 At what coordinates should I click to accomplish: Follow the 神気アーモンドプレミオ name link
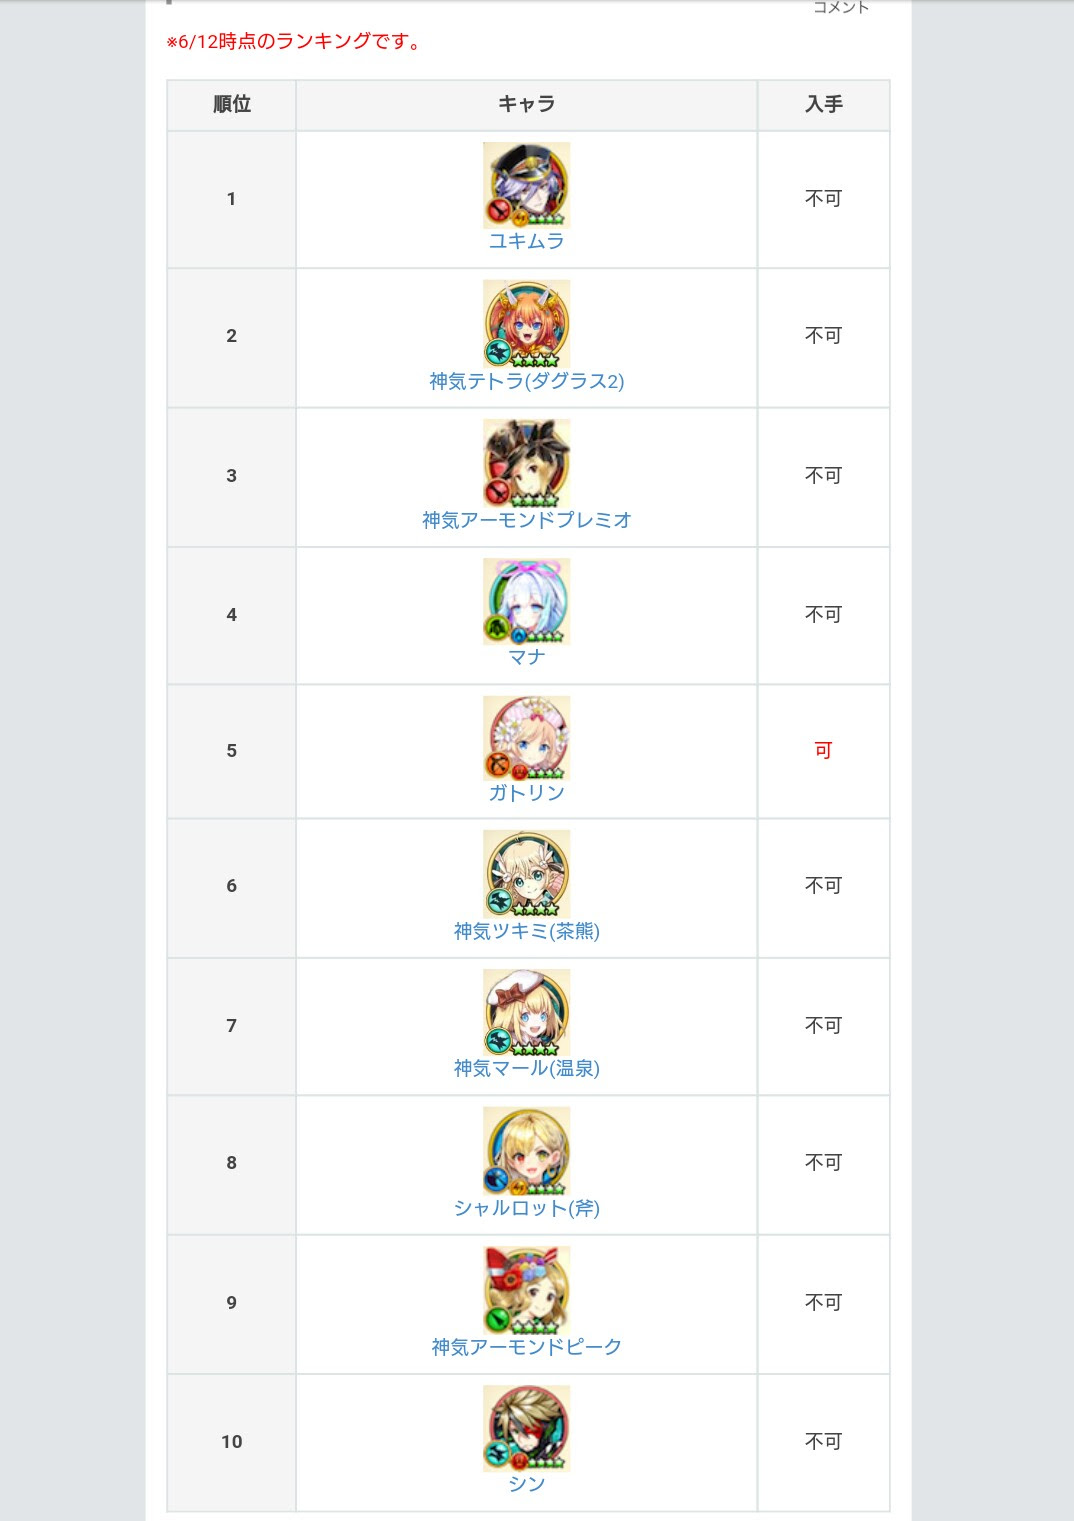(527, 520)
